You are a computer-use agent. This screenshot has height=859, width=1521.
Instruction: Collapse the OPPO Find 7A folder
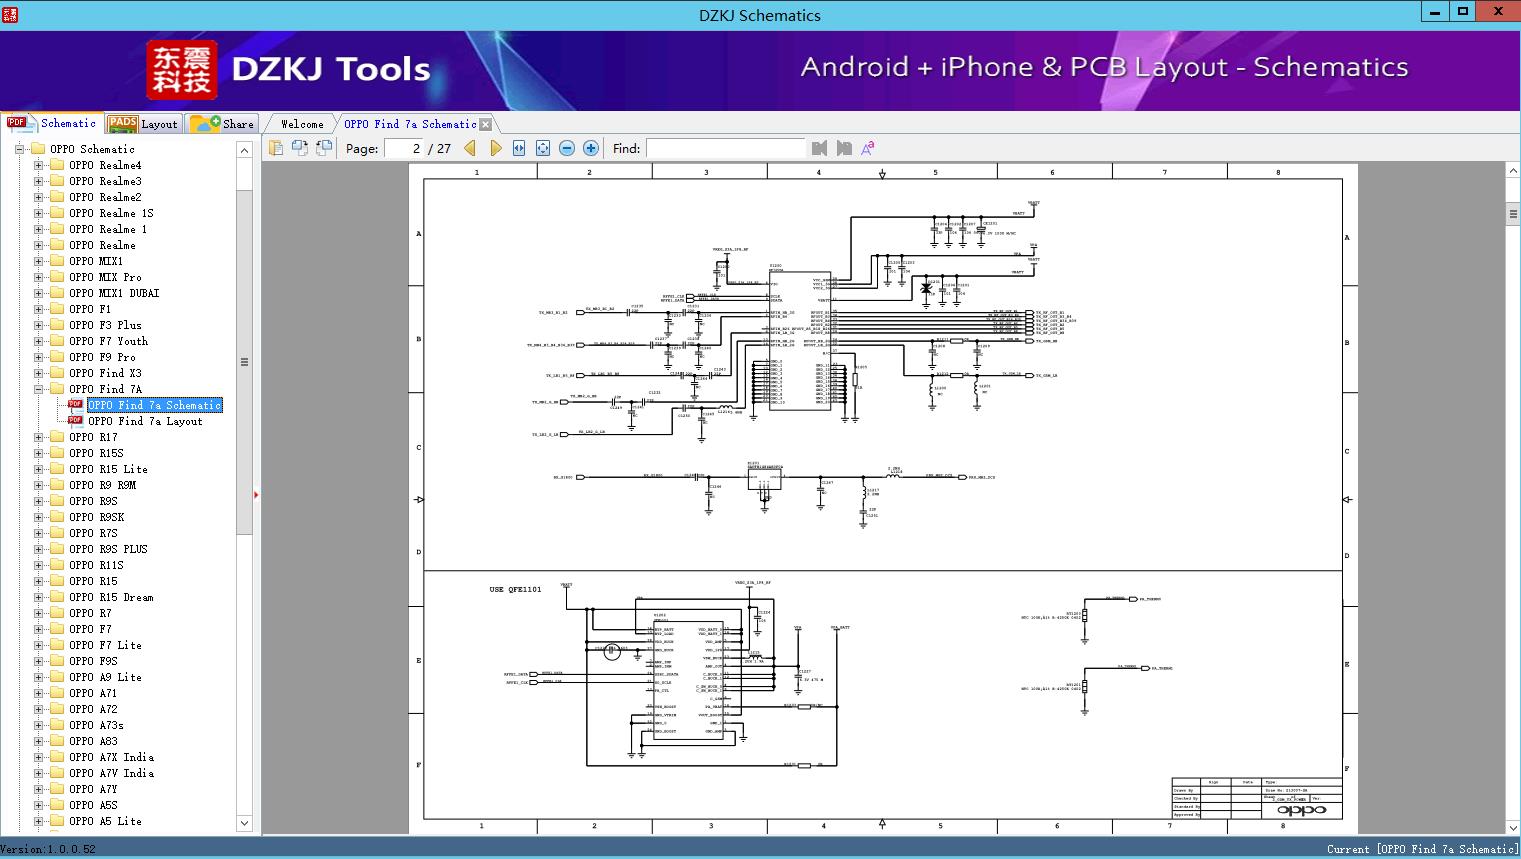[38, 389]
